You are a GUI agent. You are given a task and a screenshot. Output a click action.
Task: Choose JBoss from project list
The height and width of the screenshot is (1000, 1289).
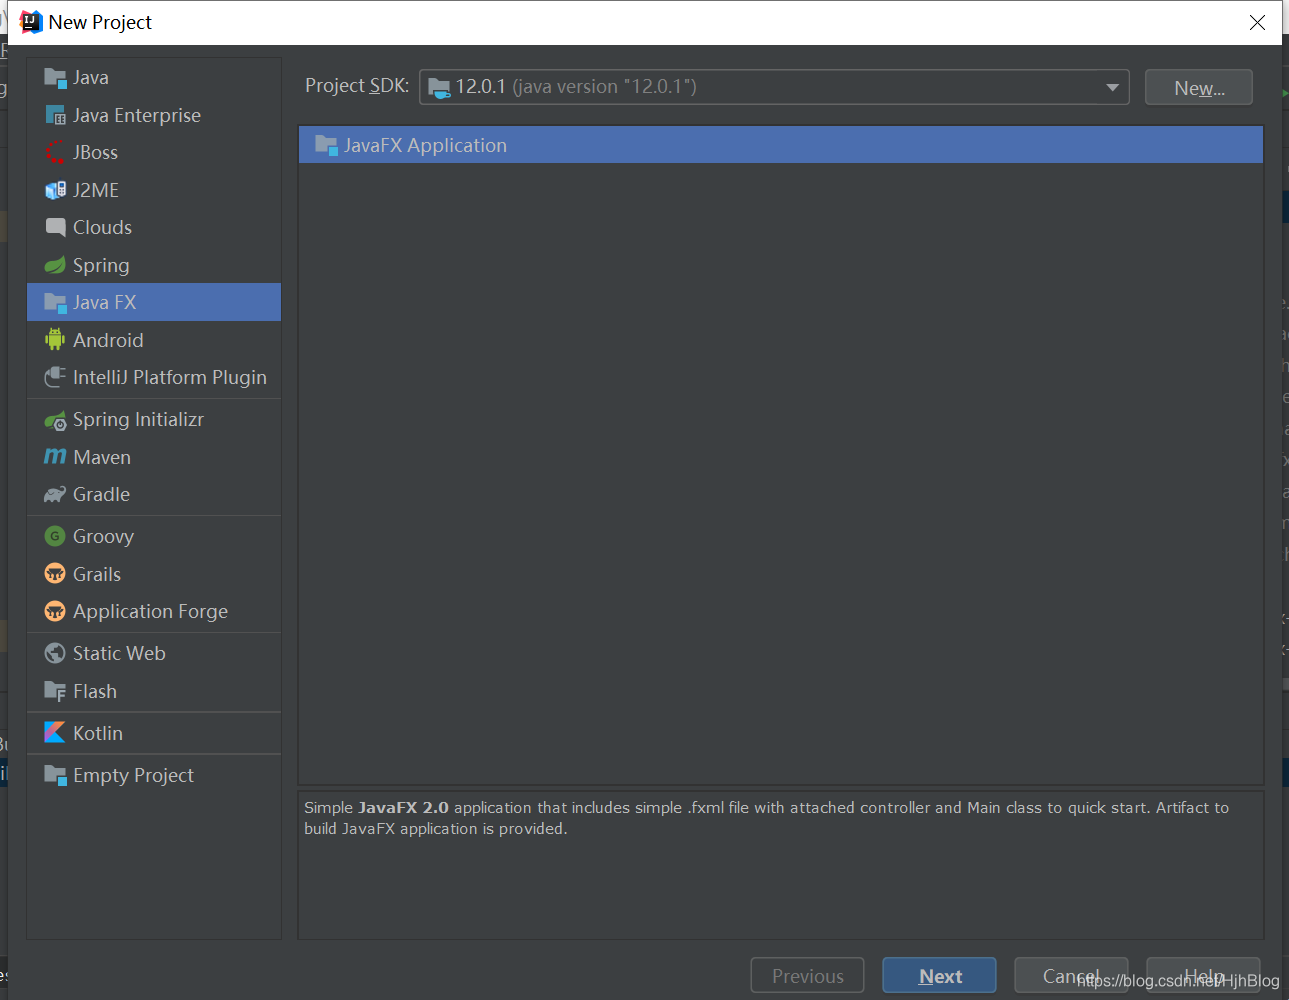tap(154, 153)
